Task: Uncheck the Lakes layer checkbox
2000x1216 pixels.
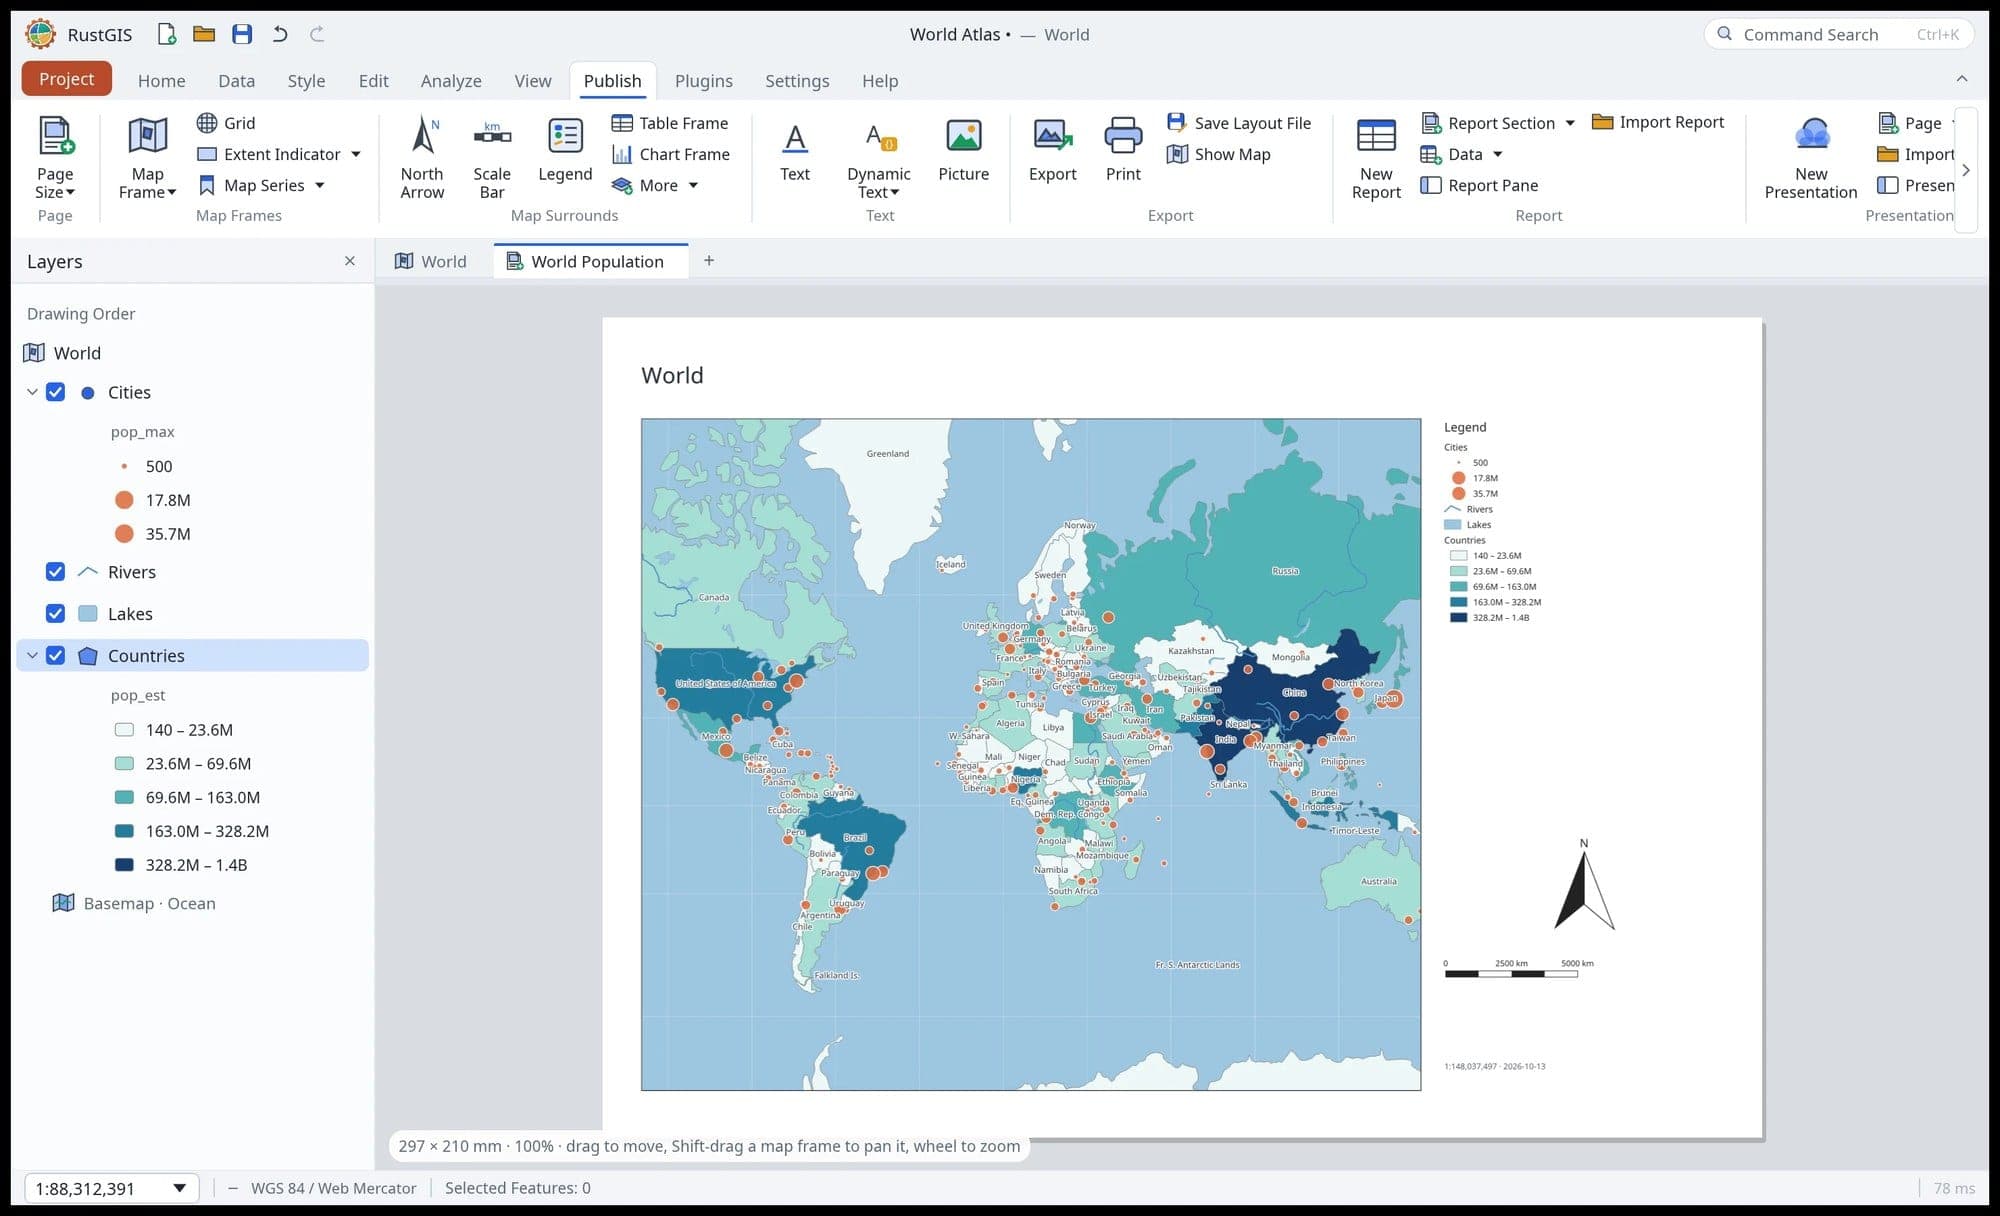Action: [56, 614]
